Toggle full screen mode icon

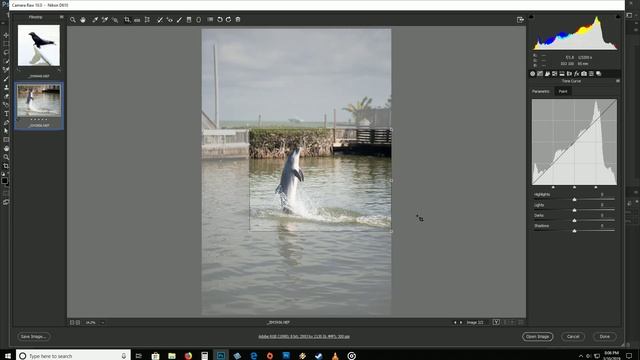click(520, 20)
